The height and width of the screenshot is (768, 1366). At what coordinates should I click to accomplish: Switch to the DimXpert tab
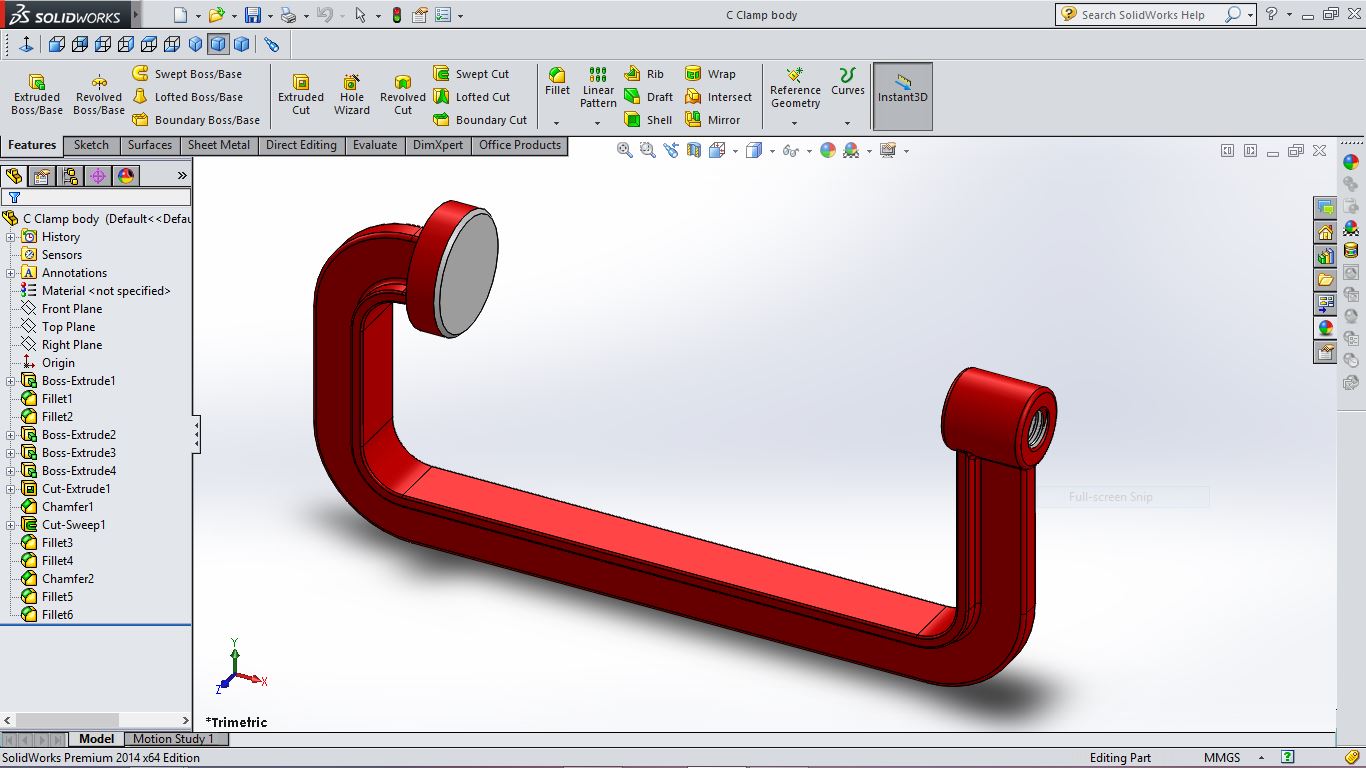438,145
